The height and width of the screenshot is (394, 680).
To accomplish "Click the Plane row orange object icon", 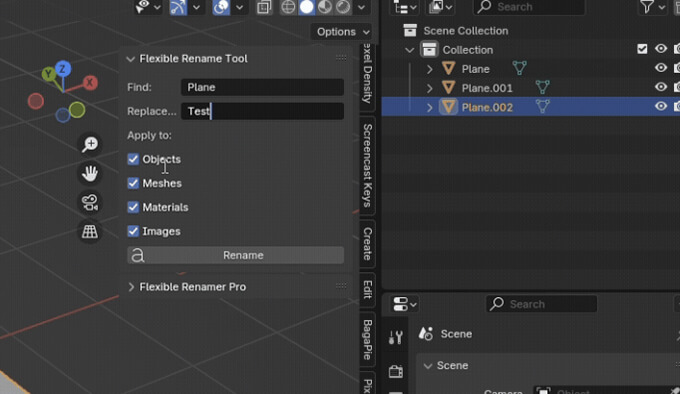I will click(448, 68).
